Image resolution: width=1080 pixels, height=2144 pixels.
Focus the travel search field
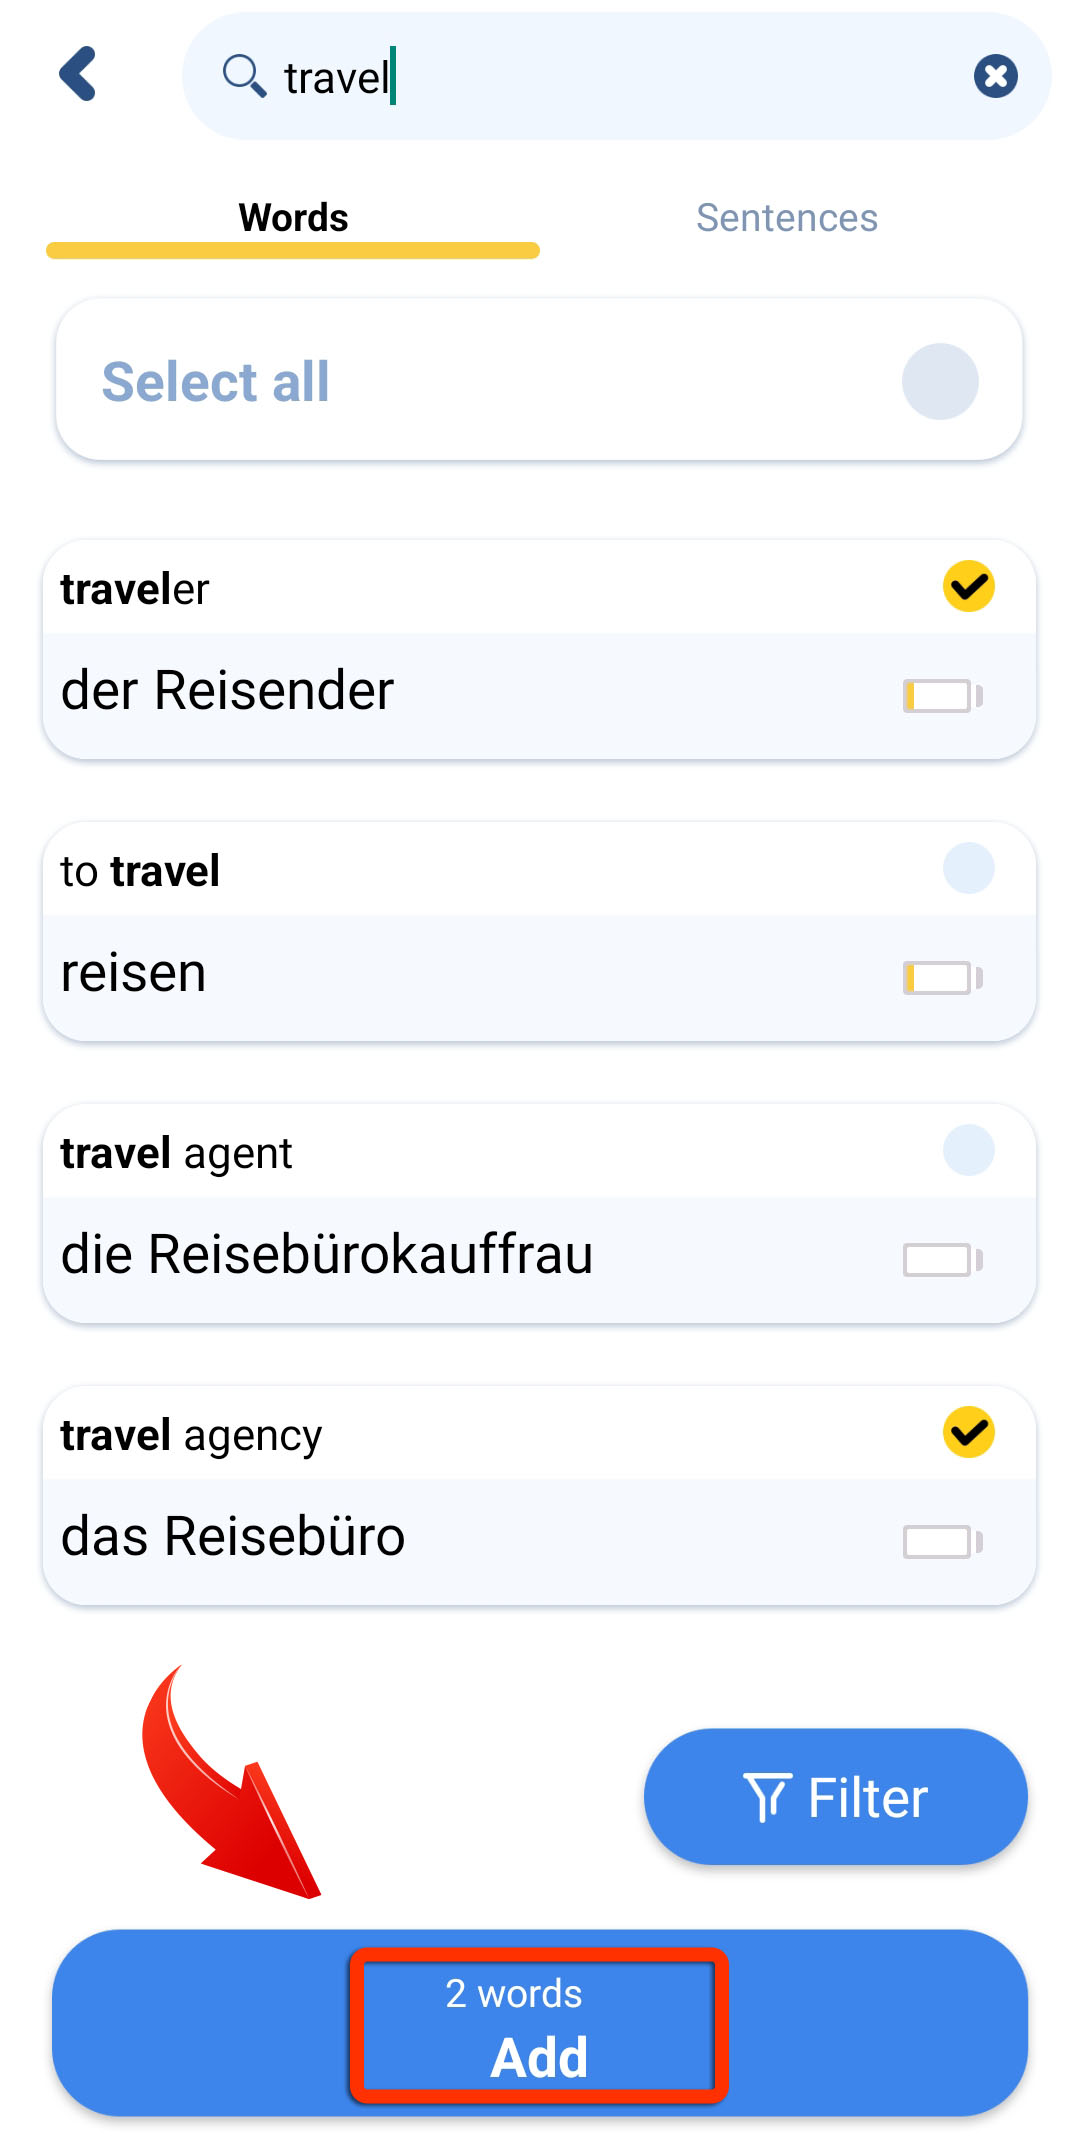coord(616,76)
